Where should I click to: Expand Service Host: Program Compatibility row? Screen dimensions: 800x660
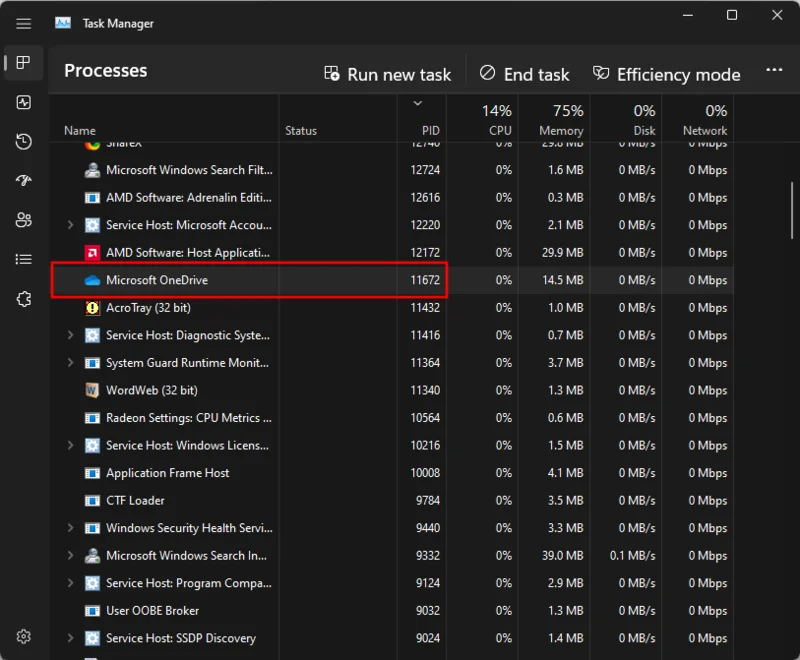point(70,583)
